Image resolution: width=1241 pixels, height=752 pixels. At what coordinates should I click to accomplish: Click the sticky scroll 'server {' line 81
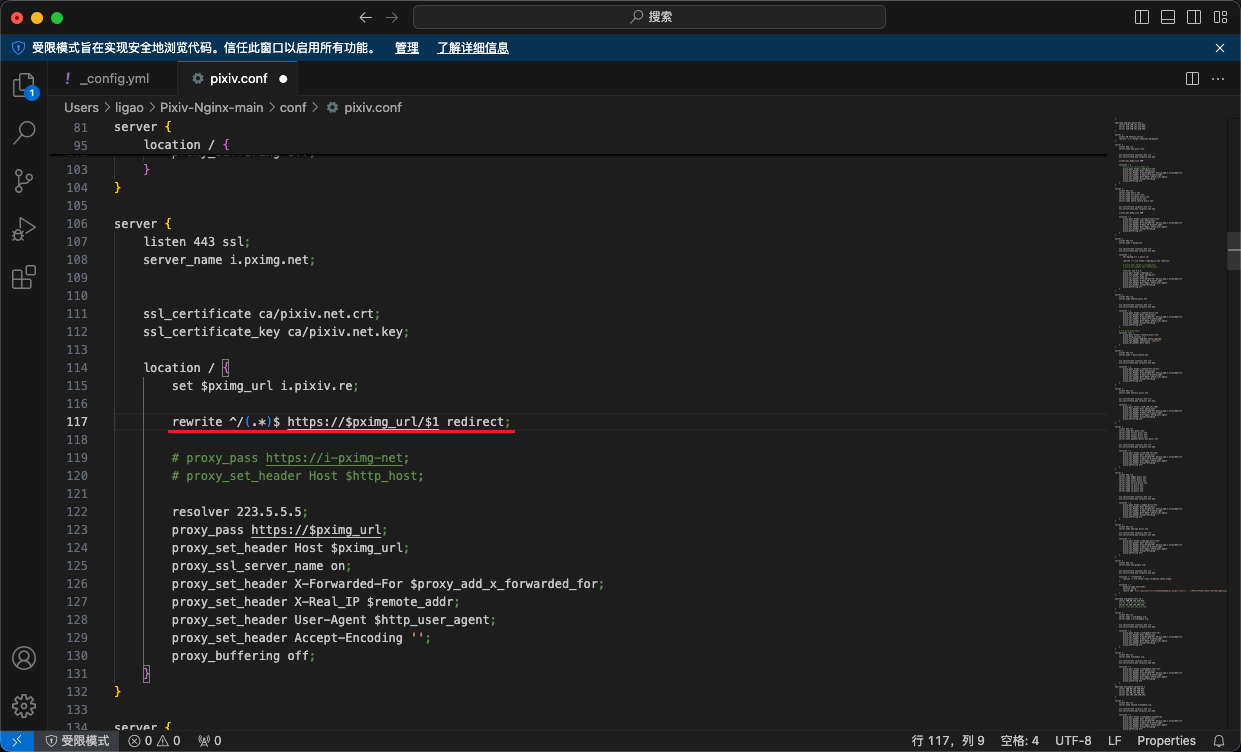(143, 127)
